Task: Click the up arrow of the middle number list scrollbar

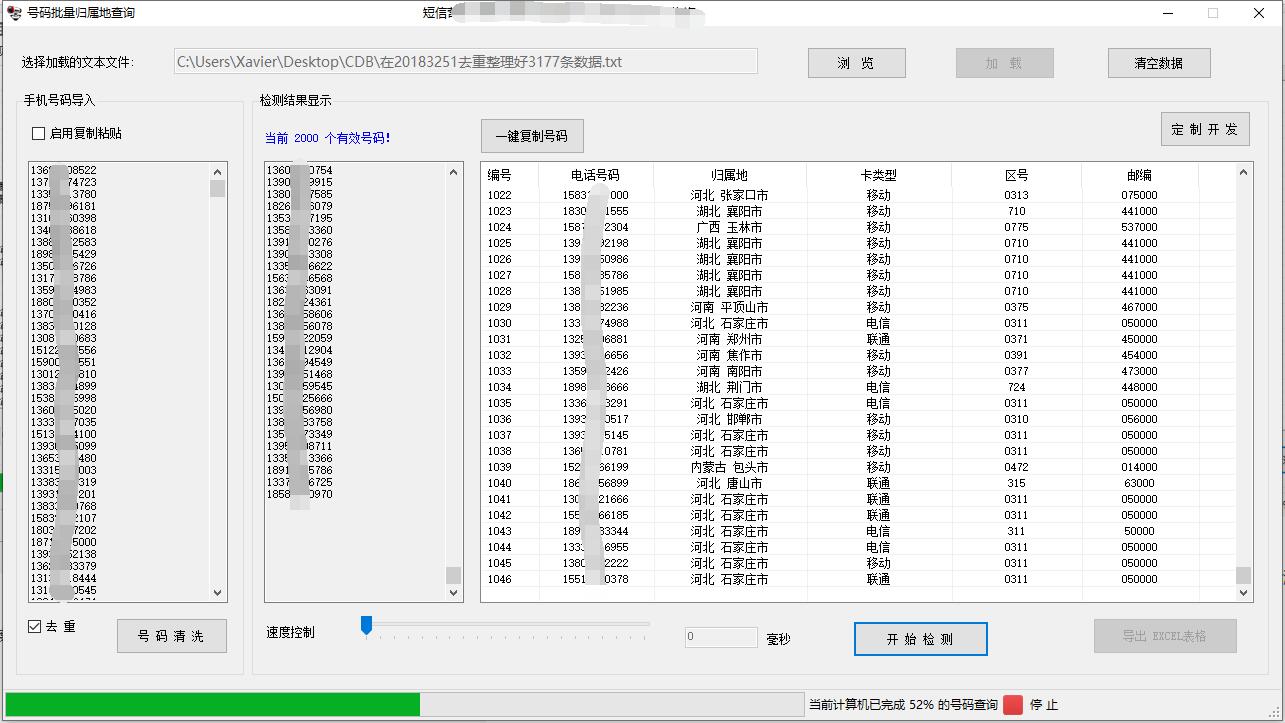Action: coord(454,172)
